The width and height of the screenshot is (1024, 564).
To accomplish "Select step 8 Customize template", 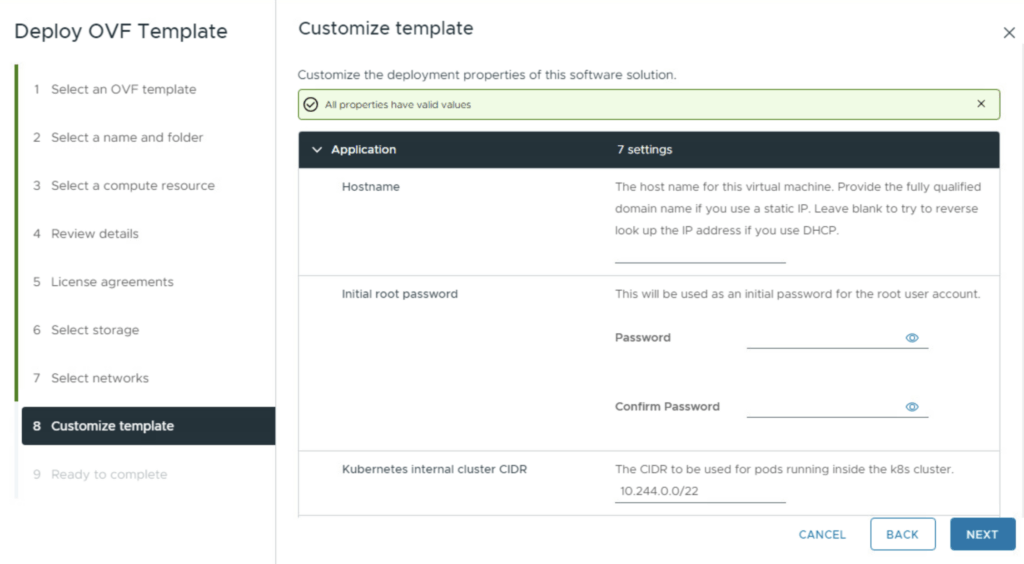I will click(x=112, y=426).
